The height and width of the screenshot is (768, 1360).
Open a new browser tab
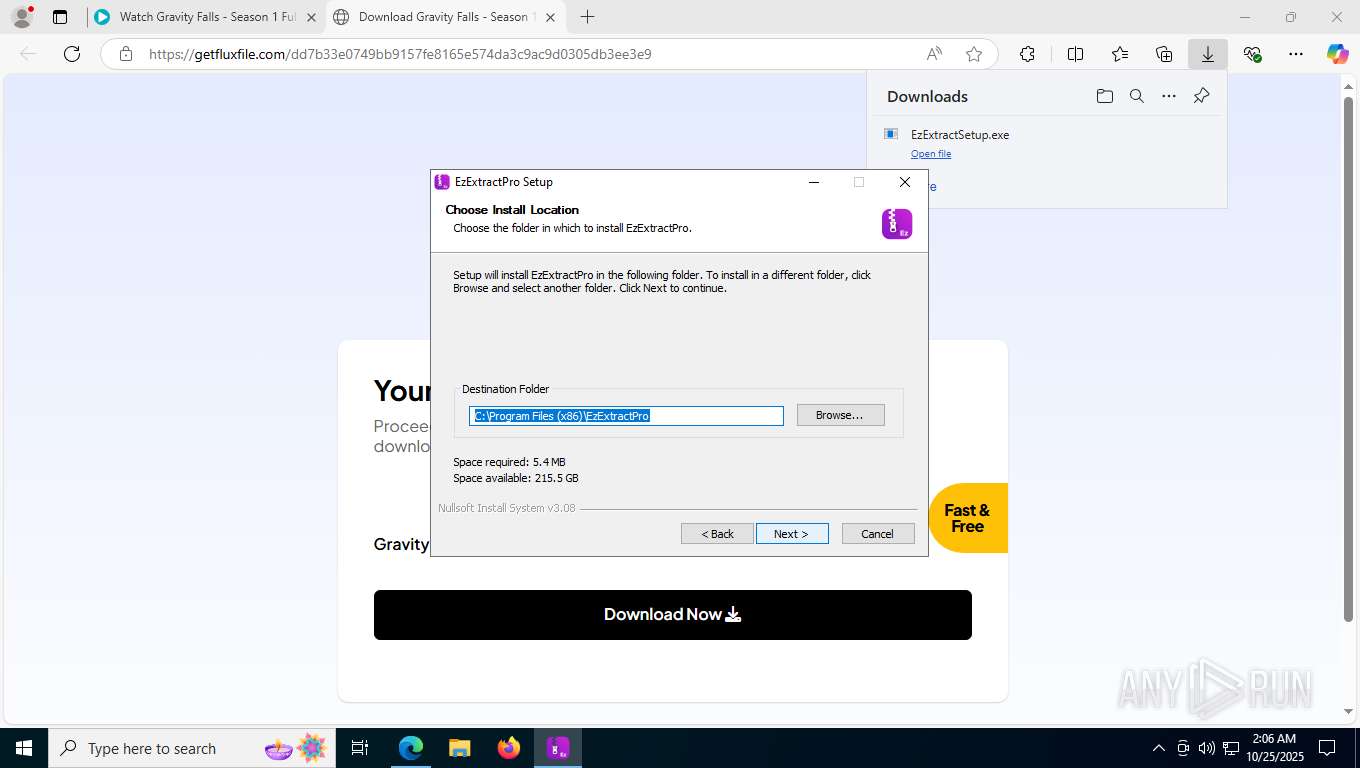[x=588, y=17]
